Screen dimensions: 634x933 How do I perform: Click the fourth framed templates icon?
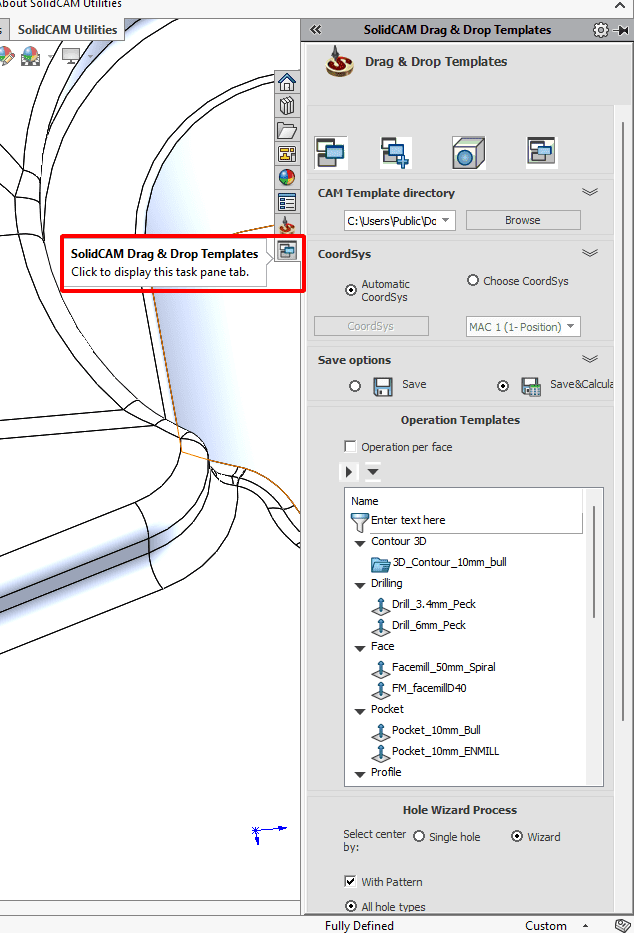(x=541, y=151)
